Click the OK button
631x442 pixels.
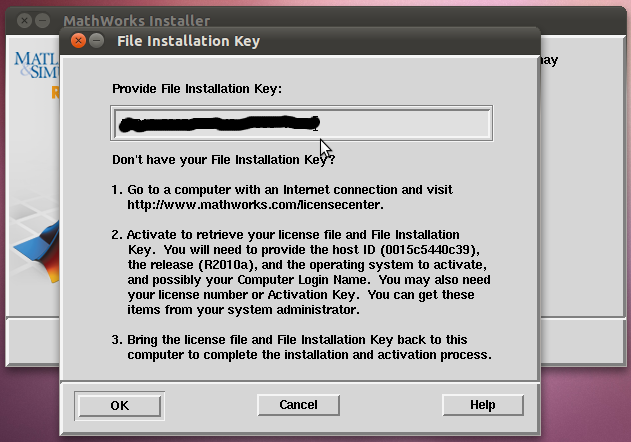click(120, 406)
